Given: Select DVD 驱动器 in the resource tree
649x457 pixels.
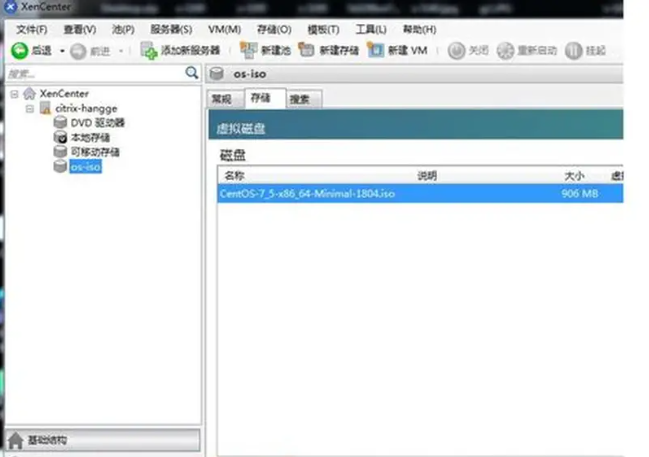Looking at the screenshot, I should coord(97,122).
